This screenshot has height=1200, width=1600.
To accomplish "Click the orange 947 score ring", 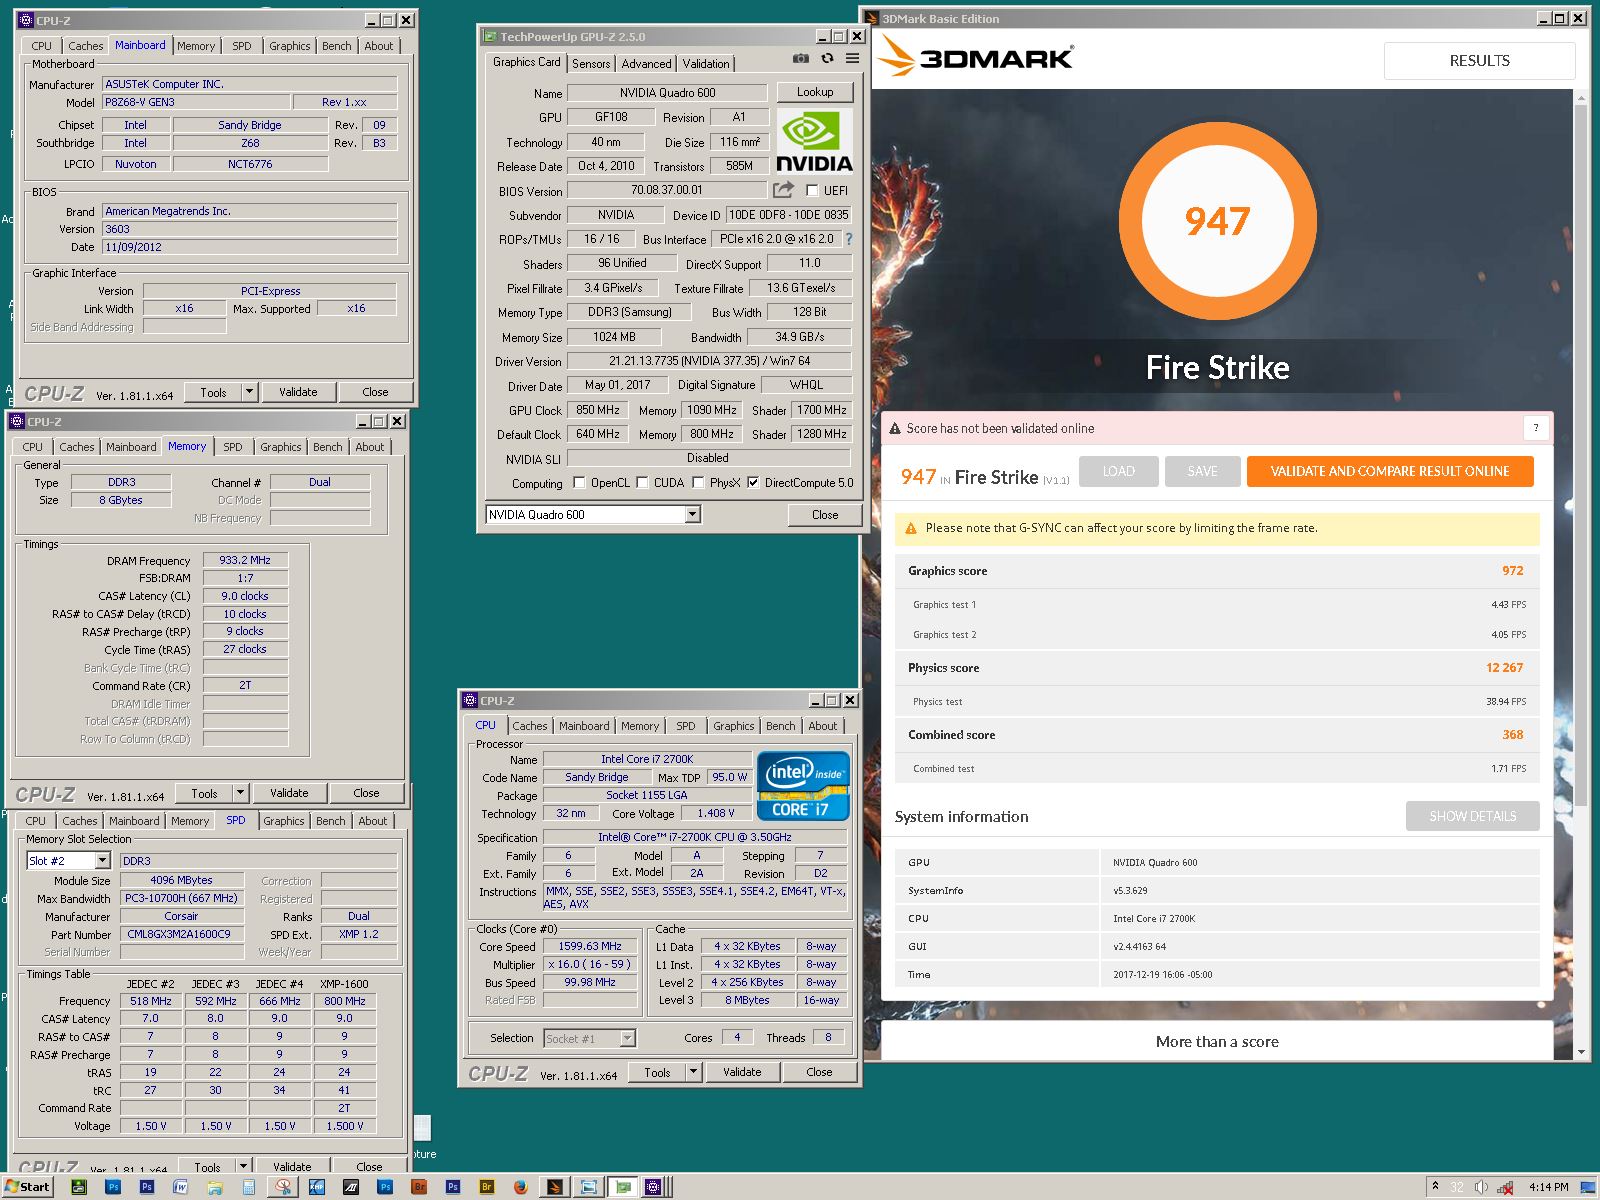I will coord(1217,220).
